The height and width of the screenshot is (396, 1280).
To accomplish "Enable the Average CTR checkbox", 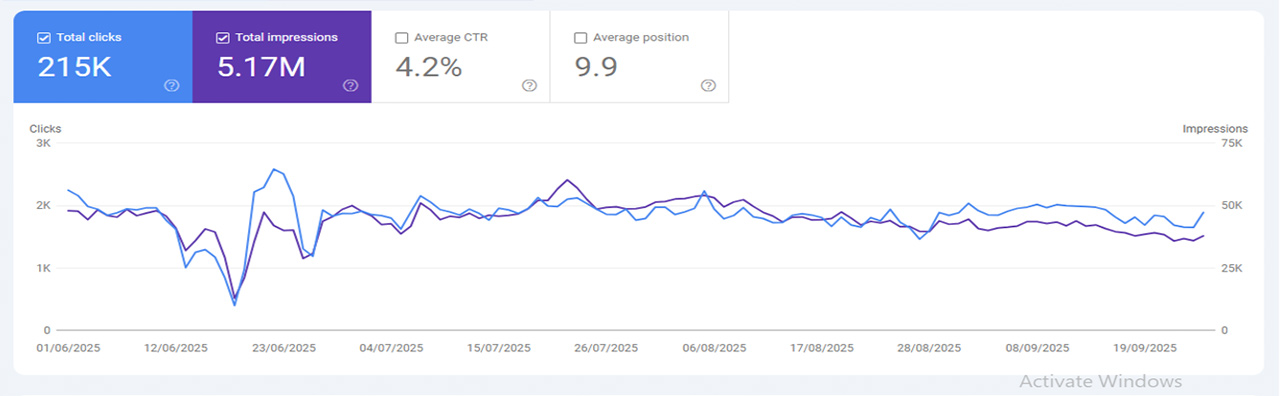I will [401, 38].
